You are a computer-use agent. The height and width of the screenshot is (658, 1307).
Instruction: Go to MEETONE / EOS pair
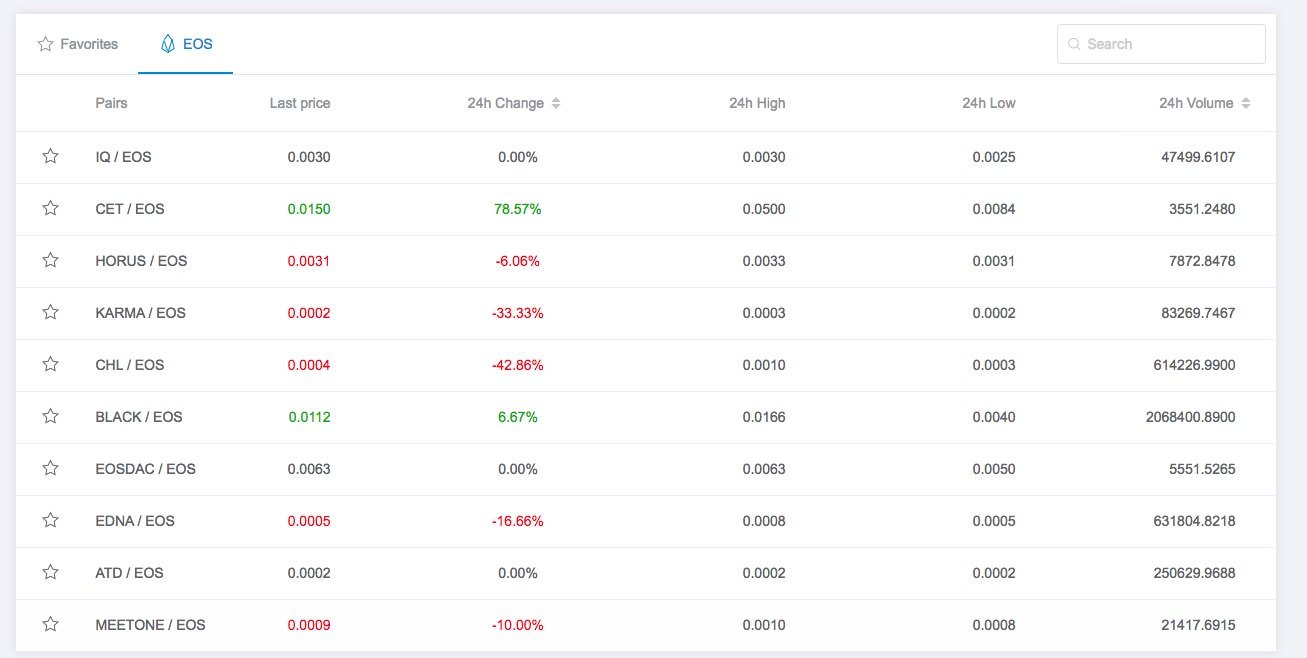(150, 625)
